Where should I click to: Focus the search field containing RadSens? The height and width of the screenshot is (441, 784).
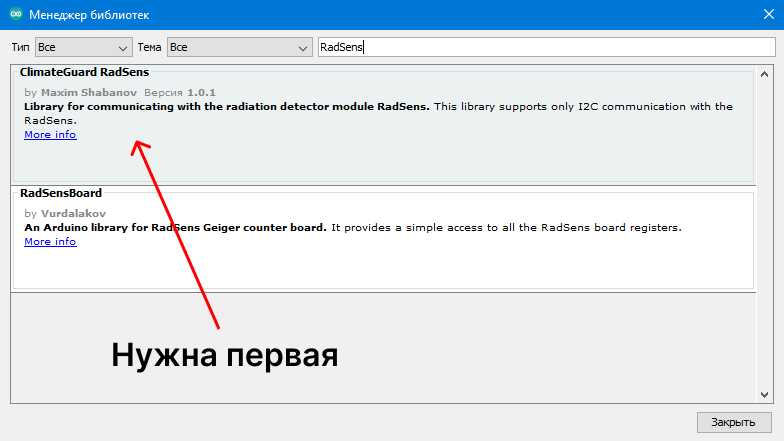click(546, 47)
